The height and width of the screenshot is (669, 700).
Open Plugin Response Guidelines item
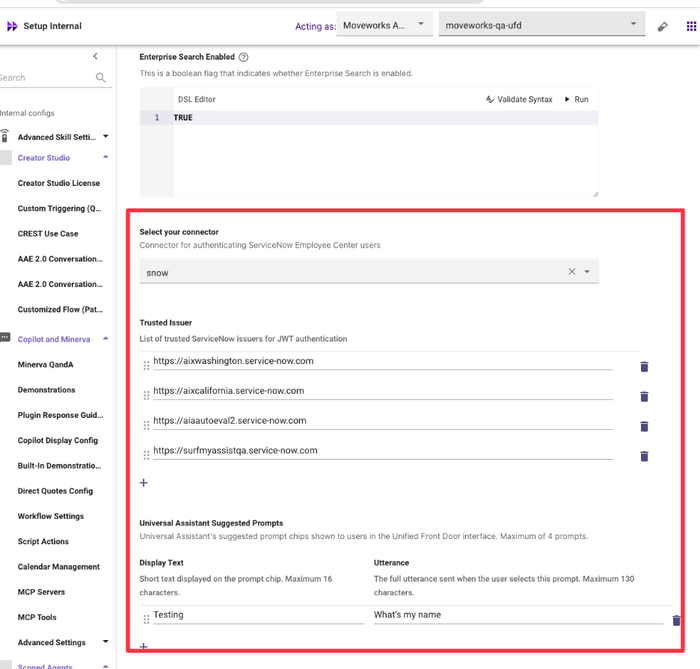click(x=60, y=415)
